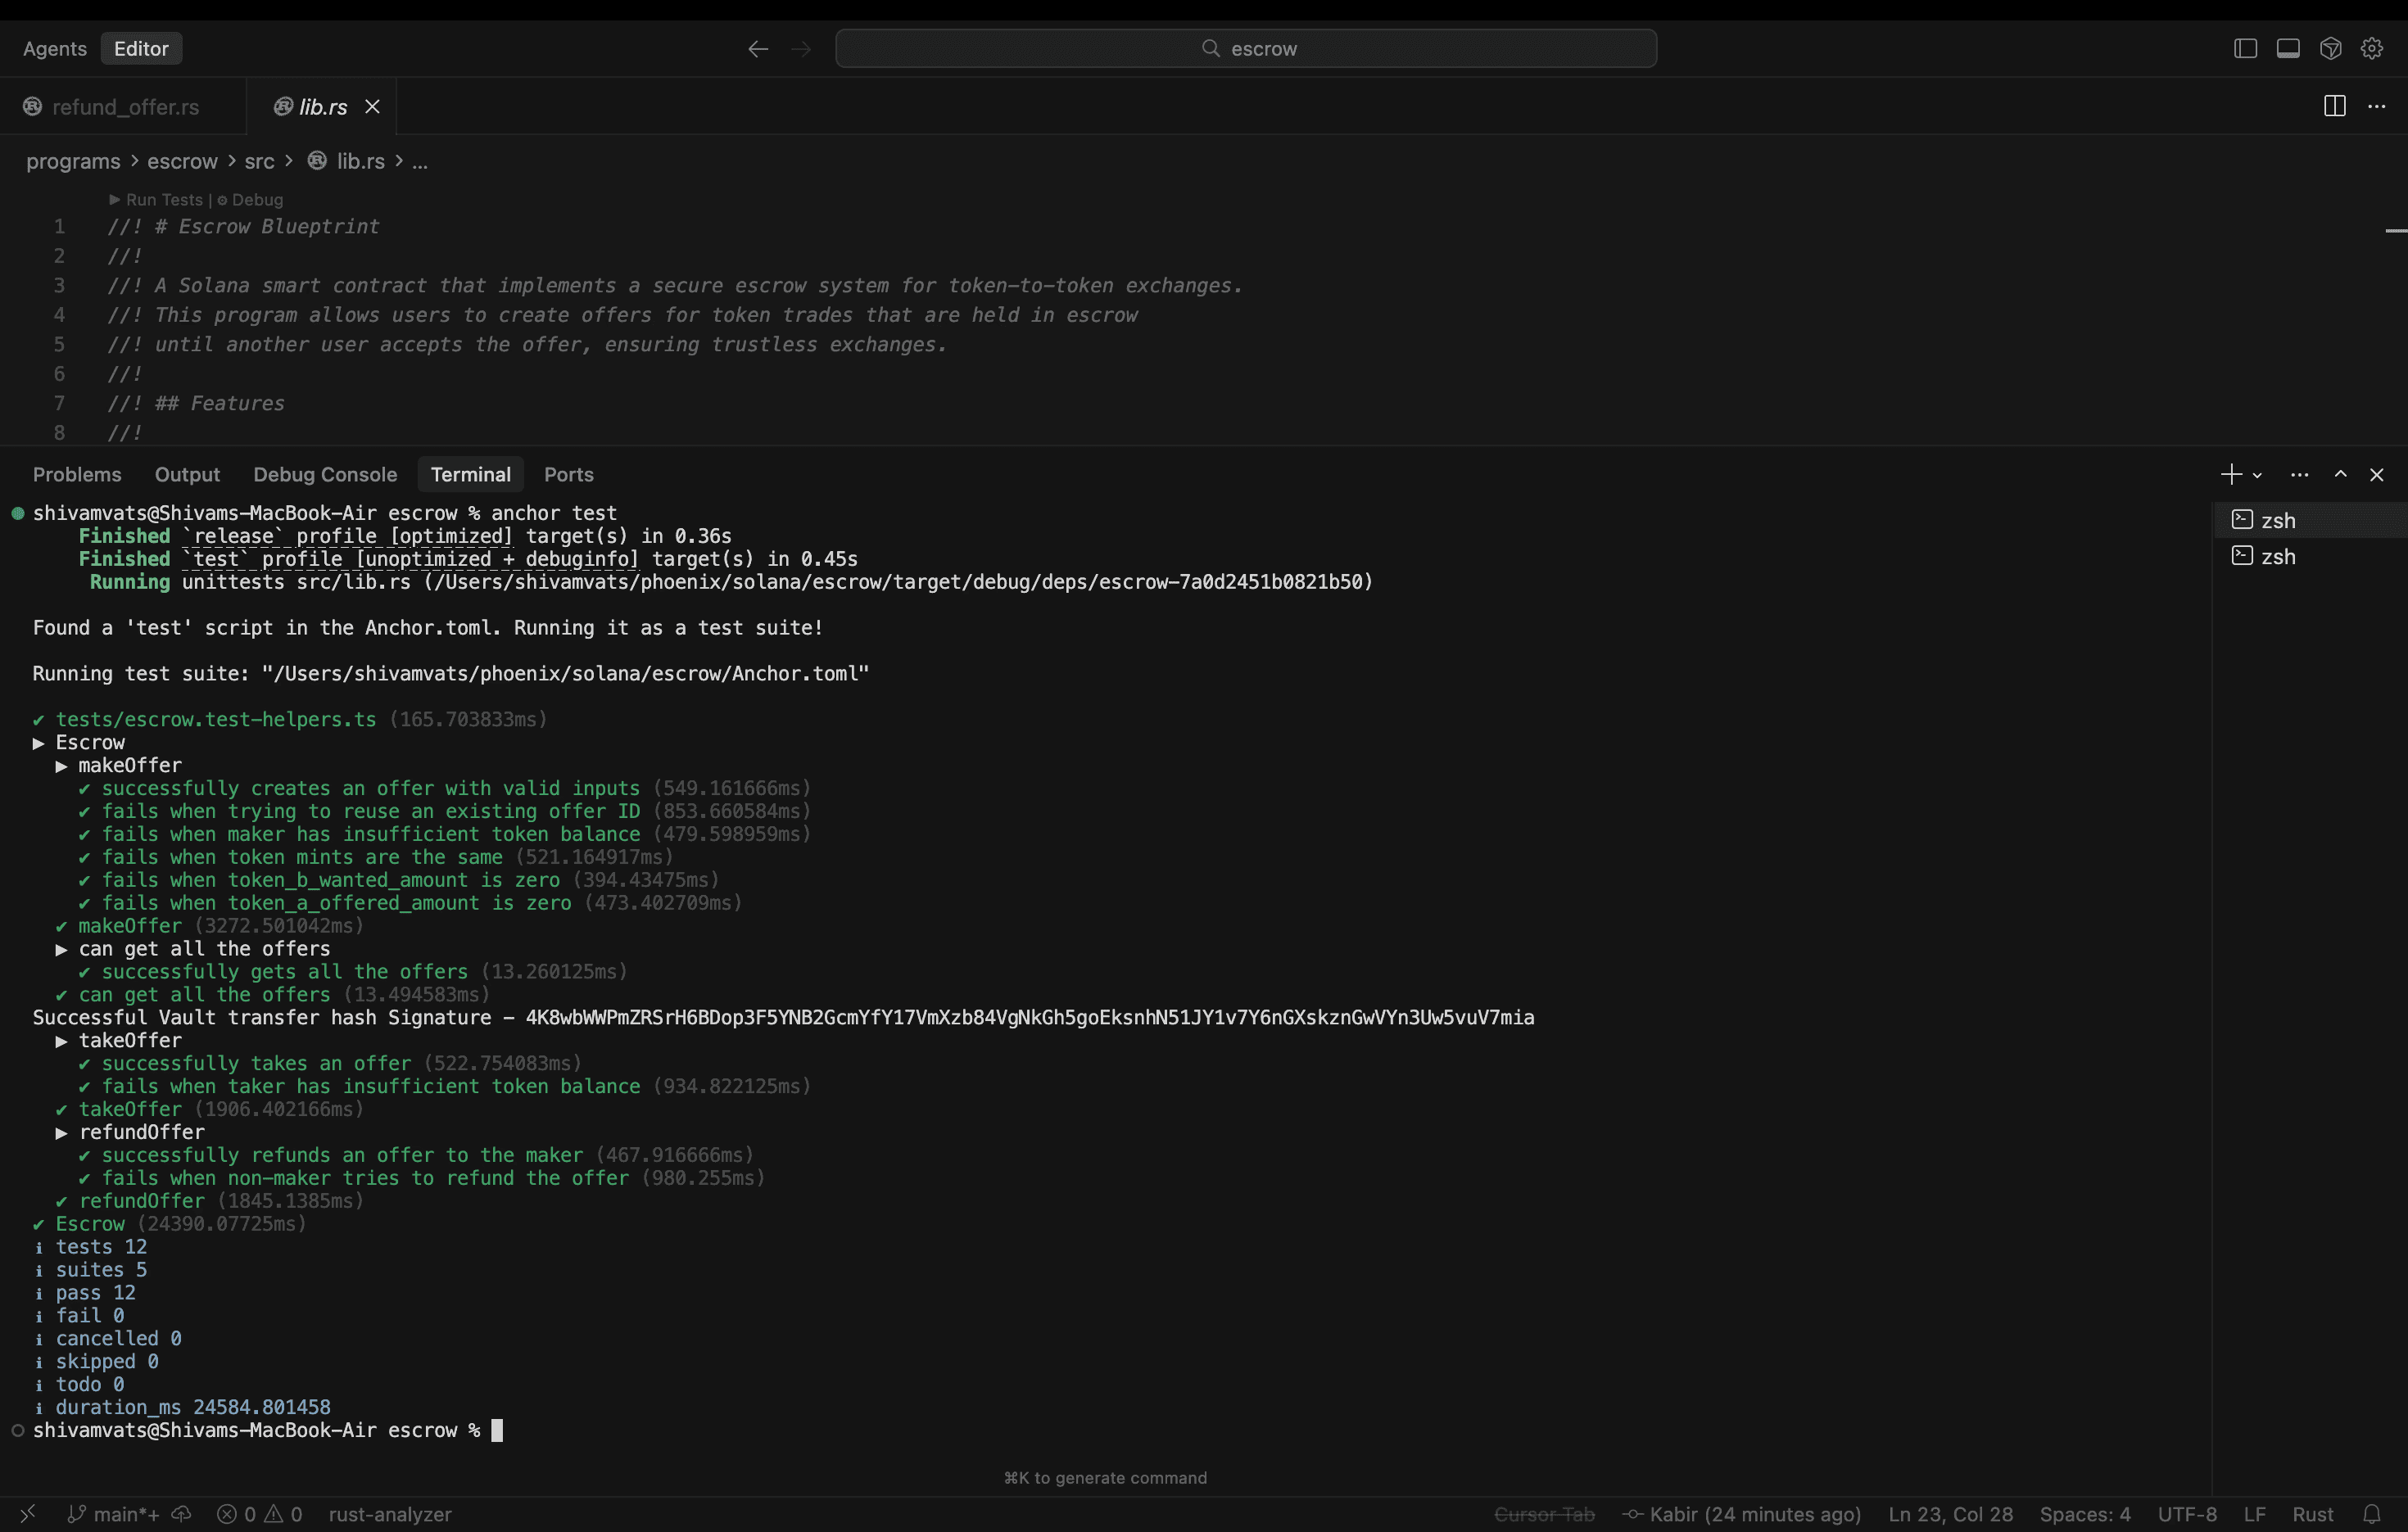The width and height of the screenshot is (2408, 1532).
Task: Open the notifications bell in status bar
Action: point(2372,1514)
